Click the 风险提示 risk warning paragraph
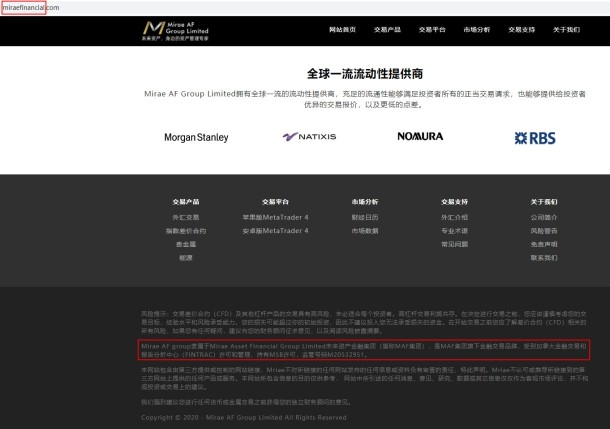The width and height of the screenshot is (610, 429). click(x=364, y=322)
